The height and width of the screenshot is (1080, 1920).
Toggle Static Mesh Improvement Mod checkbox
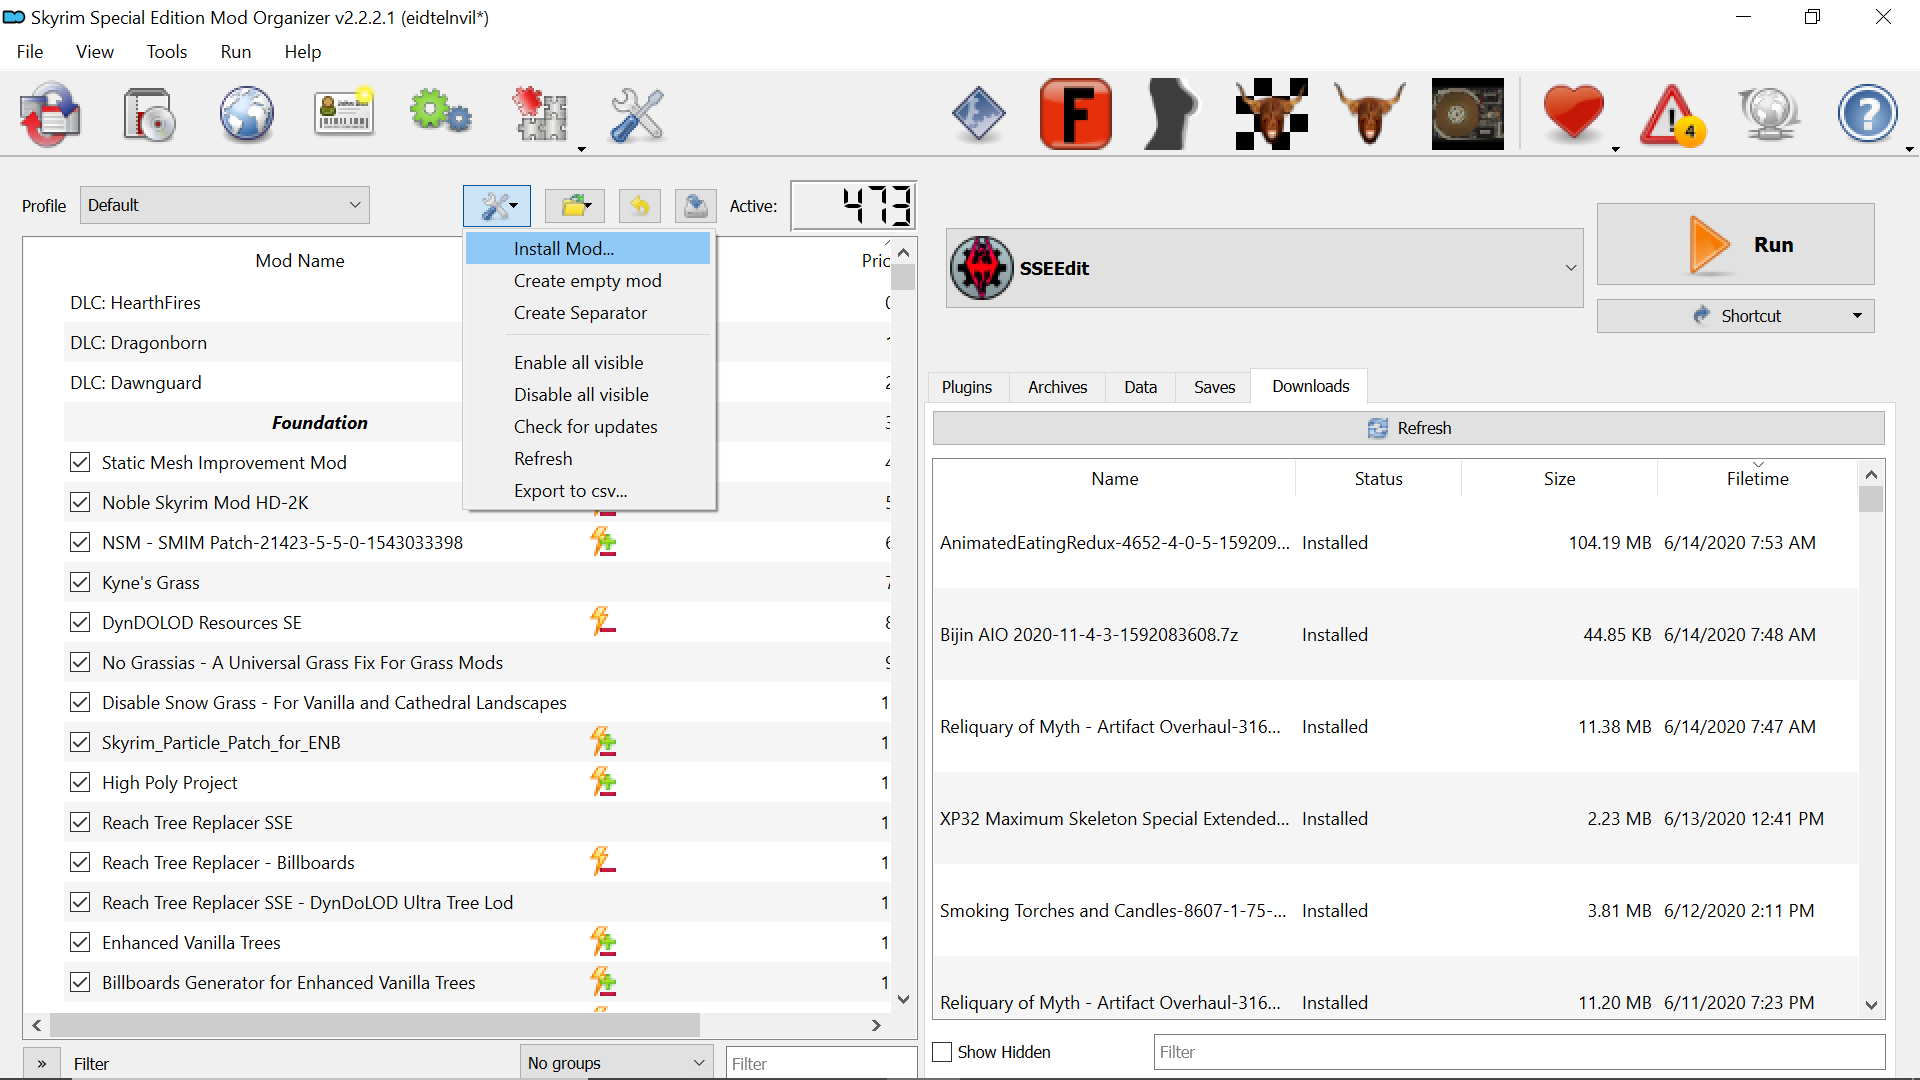pos(80,462)
